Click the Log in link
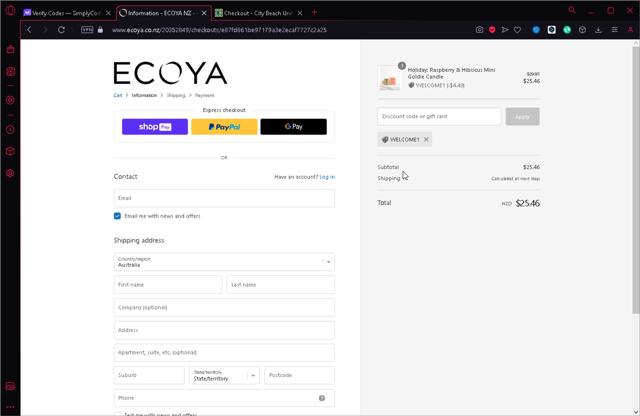The image size is (640, 416). [x=327, y=177]
